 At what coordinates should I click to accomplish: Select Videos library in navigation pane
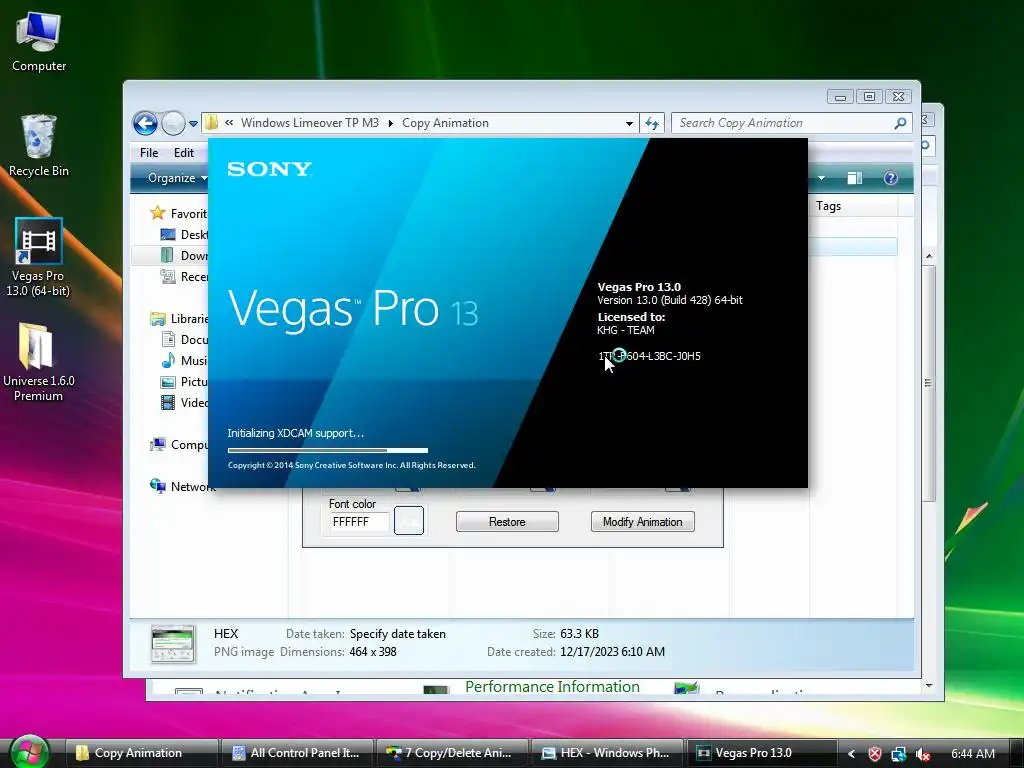click(x=184, y=403)
